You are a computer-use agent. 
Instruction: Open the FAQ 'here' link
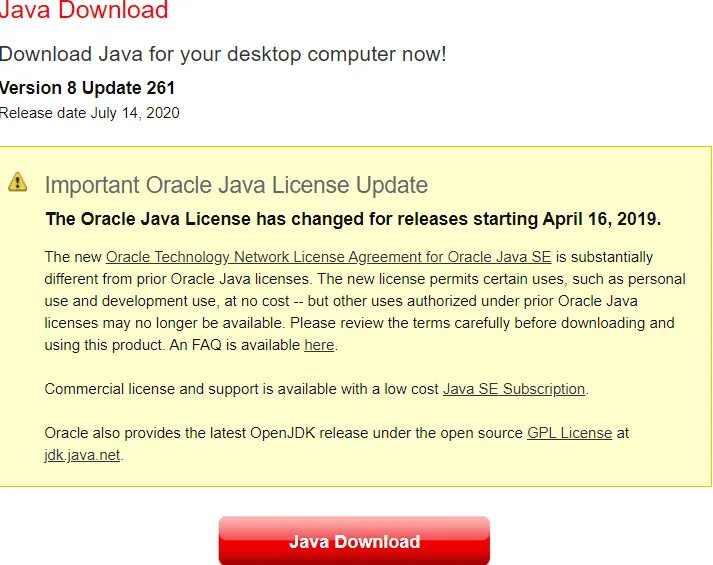(319, 345)
